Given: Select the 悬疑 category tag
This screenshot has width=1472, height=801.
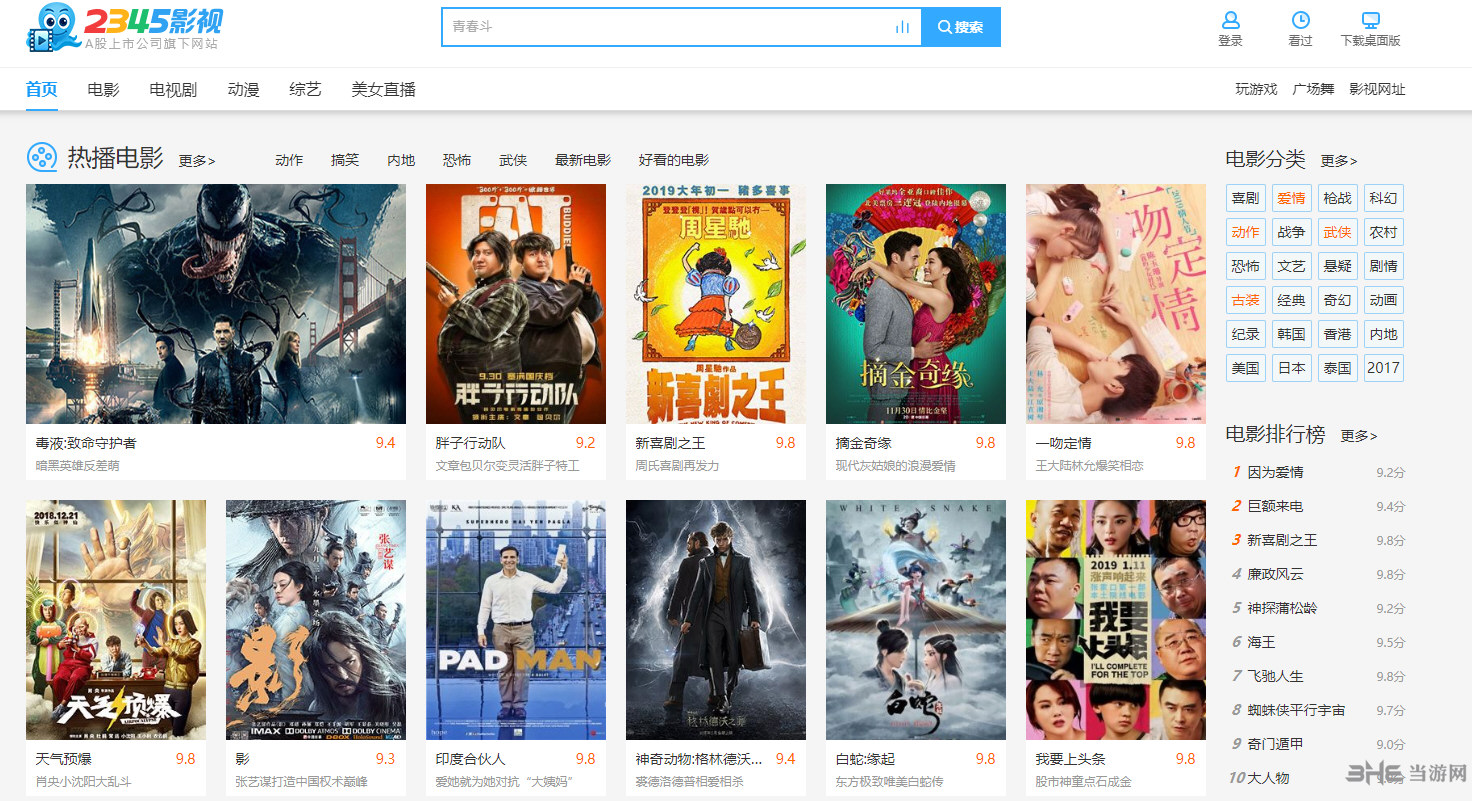Looking at the screenshot, I should (x=1337, y=266).
